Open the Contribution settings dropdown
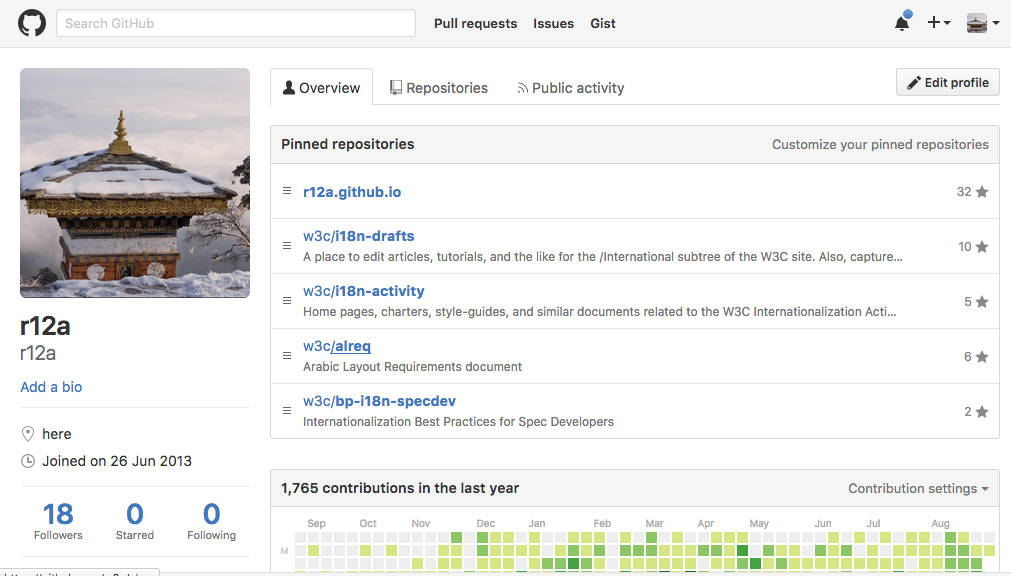Viewport: 1011px width, 576px height. point(918,489)
